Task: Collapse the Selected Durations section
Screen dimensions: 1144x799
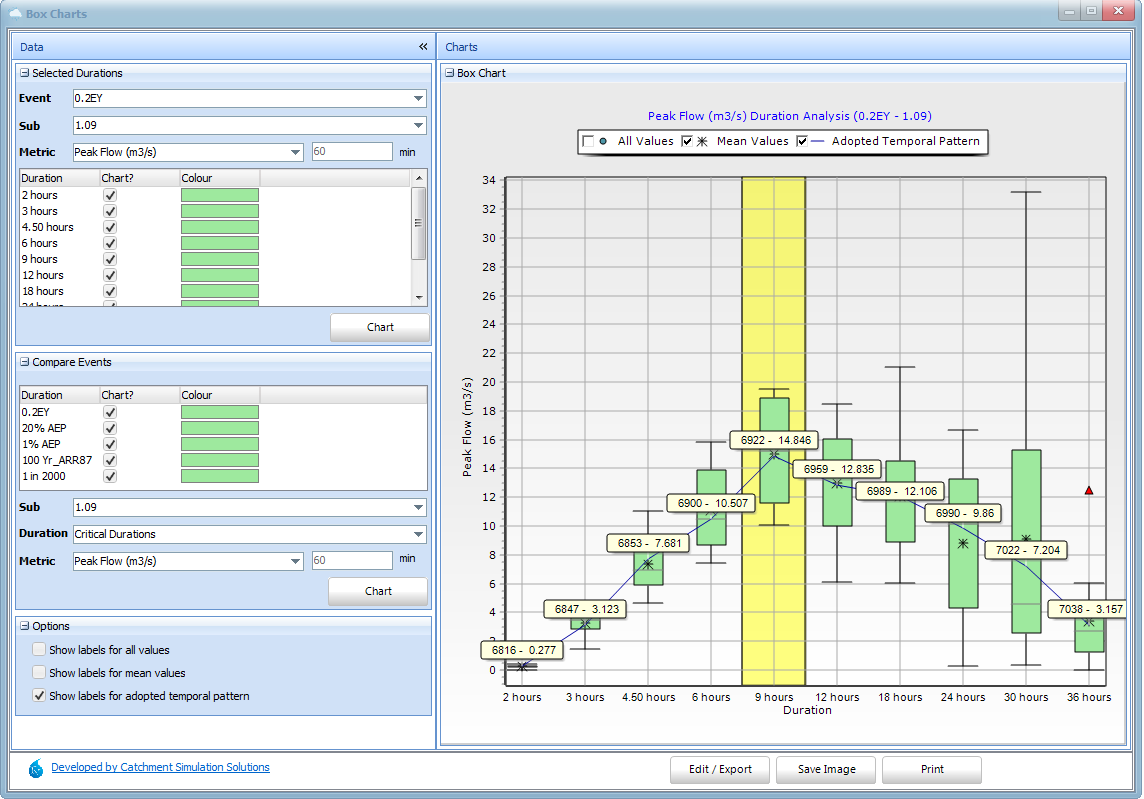Action: tap(25, 73)
